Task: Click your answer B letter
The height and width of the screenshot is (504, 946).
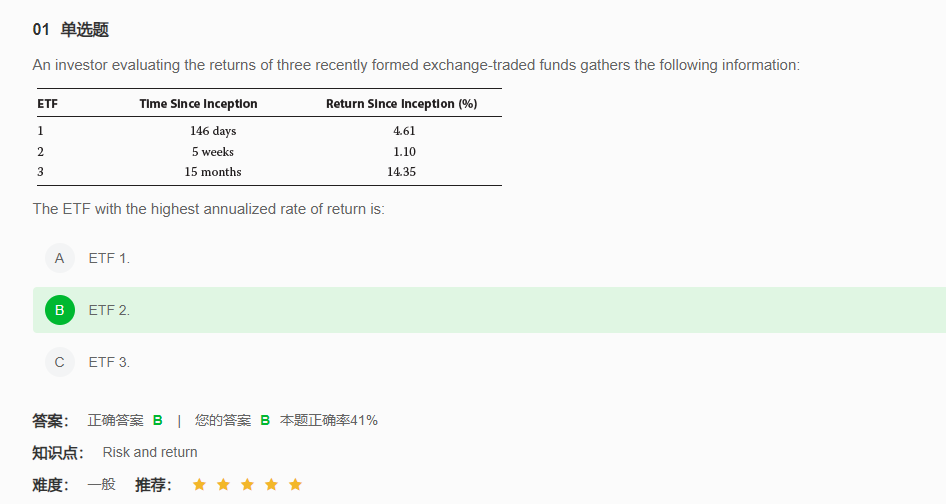Action: [x=265, y=421]
